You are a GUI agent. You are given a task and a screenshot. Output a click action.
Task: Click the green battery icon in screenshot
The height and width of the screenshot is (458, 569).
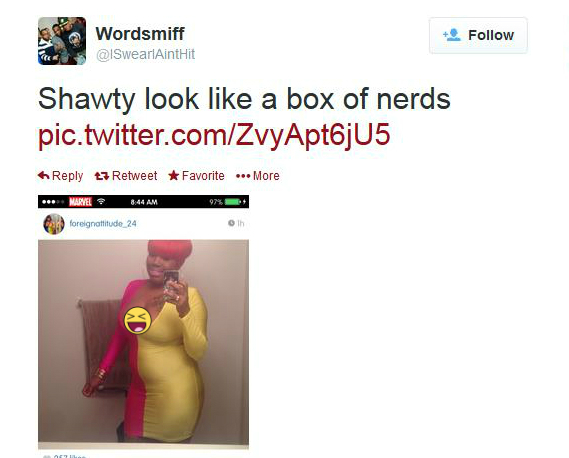click(x=232, y=202)
